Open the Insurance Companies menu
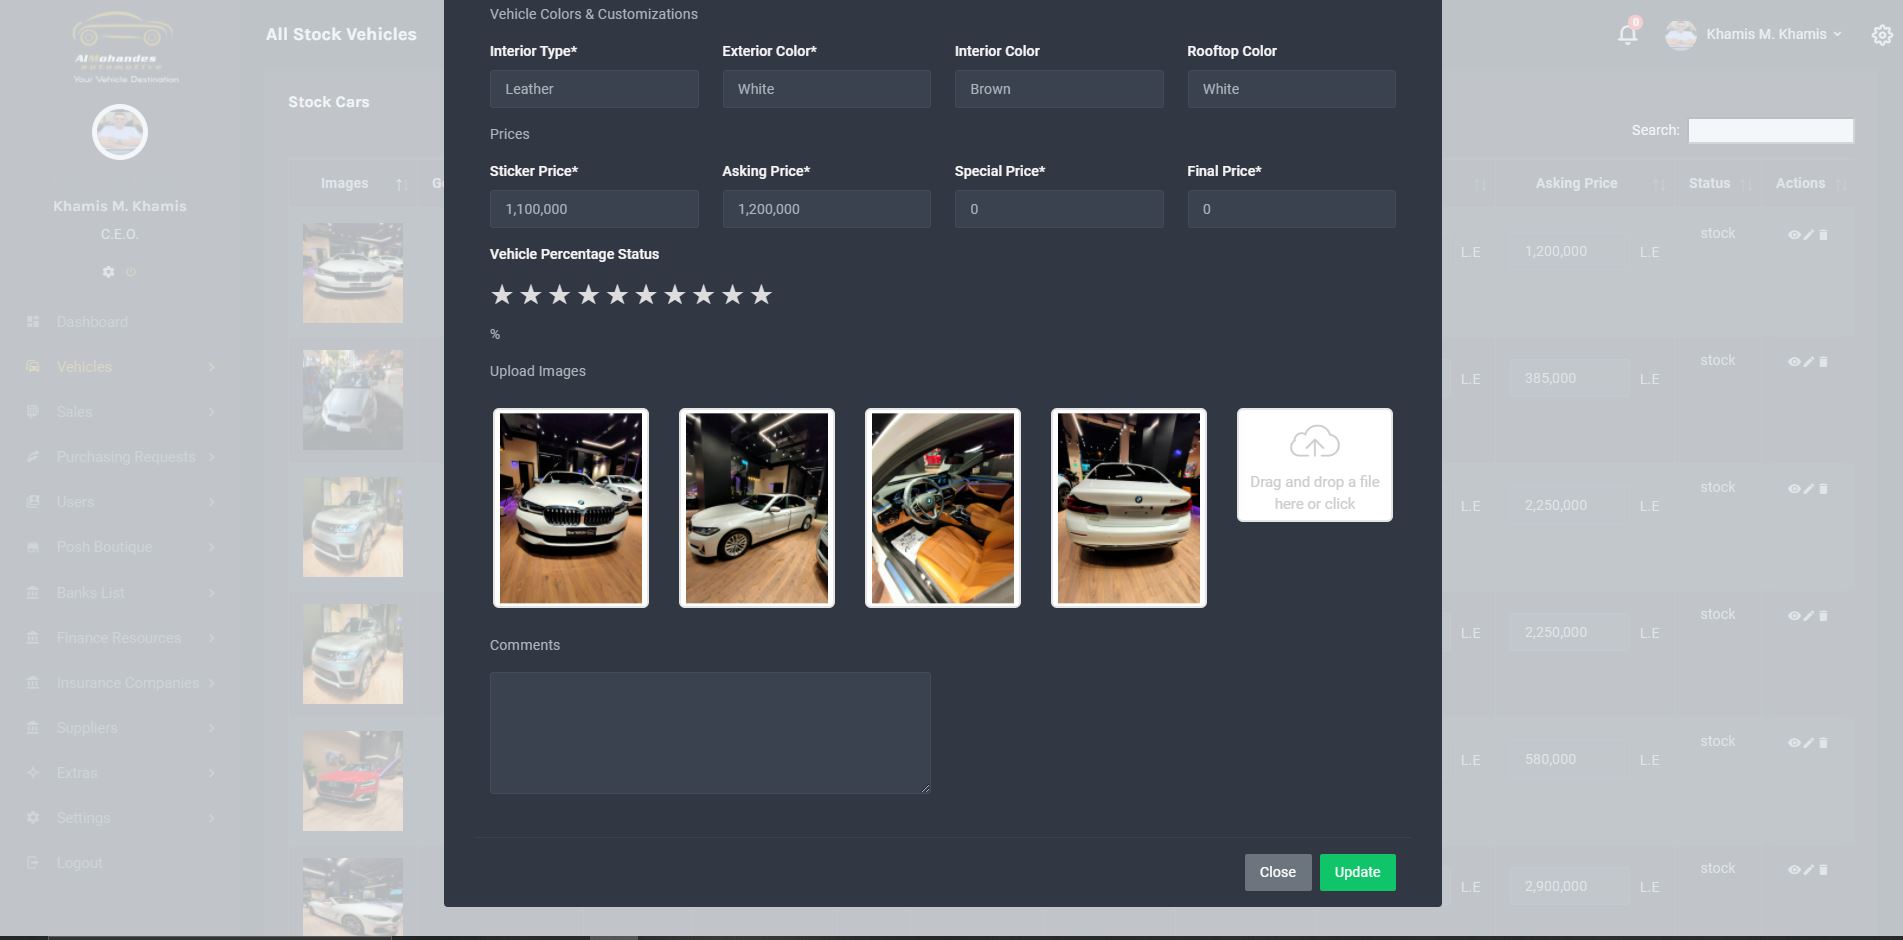 coord(128,683)
